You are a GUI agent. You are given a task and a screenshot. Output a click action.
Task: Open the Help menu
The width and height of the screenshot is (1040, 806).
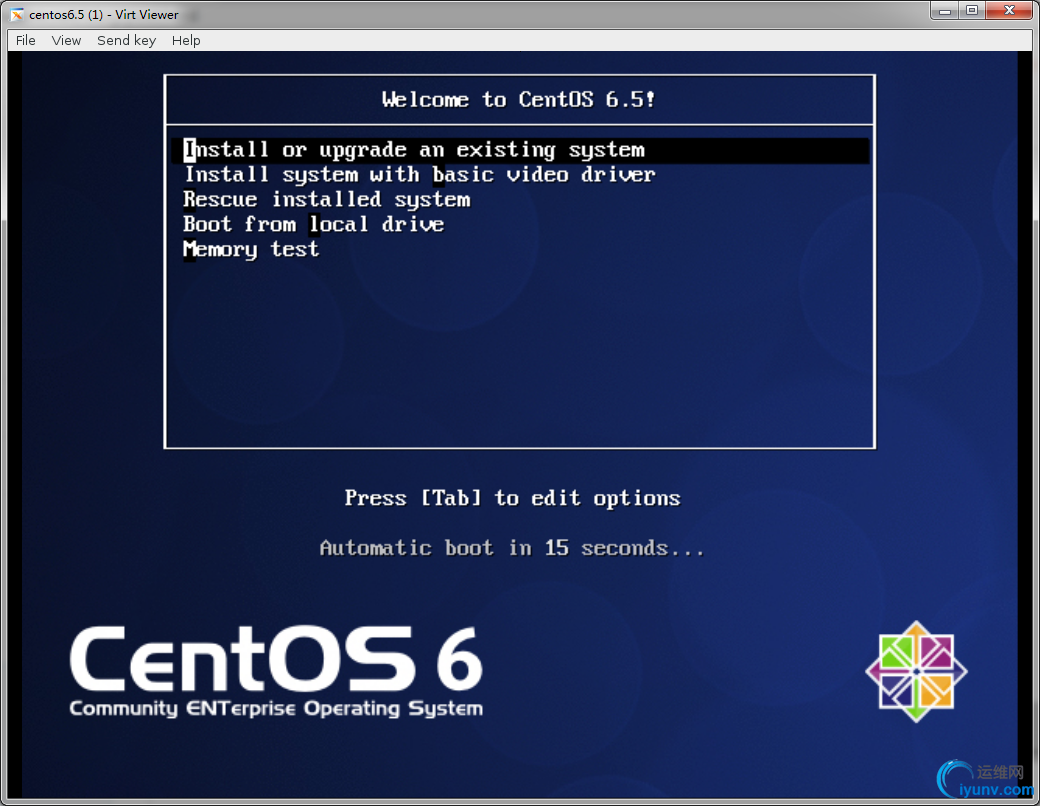pyautogui.click(x=186, y=40)
